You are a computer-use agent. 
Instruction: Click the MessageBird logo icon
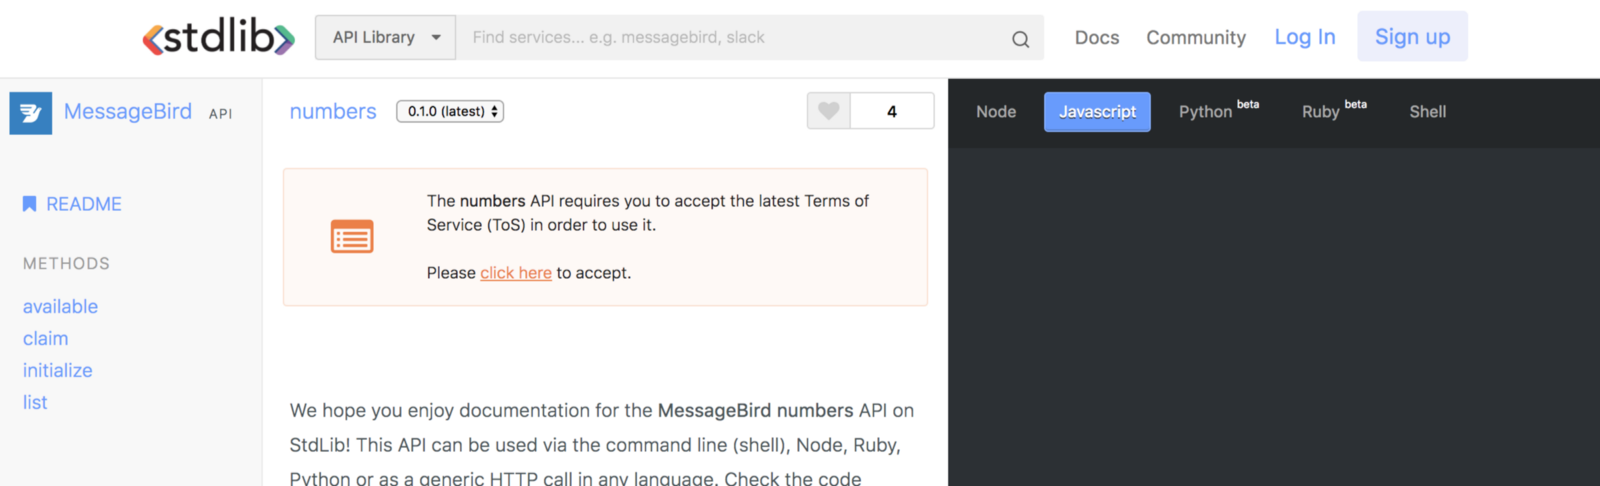click(31, 113)
